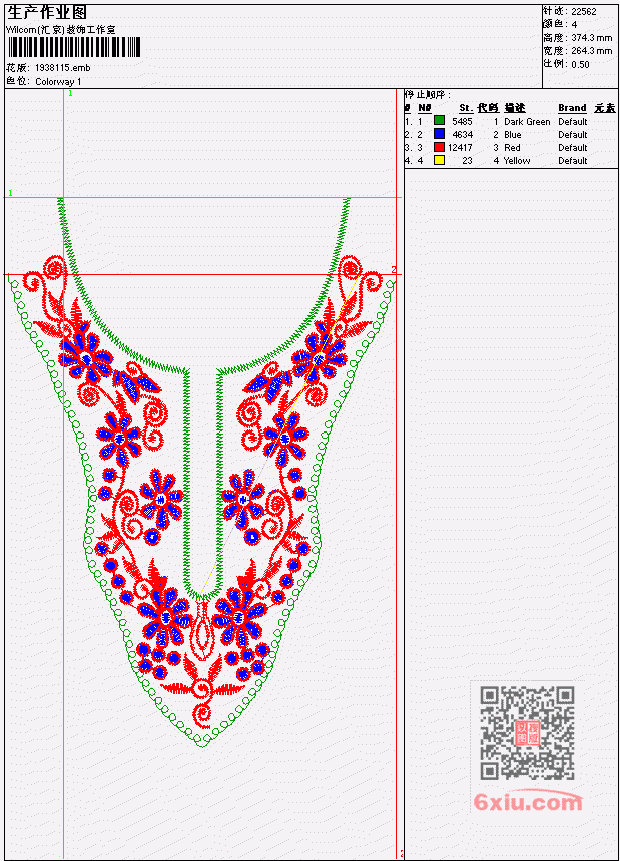Screen dimensions: 620x861
Task: Click stitch count "4634" in Blue row
Action: click(462, 135)
